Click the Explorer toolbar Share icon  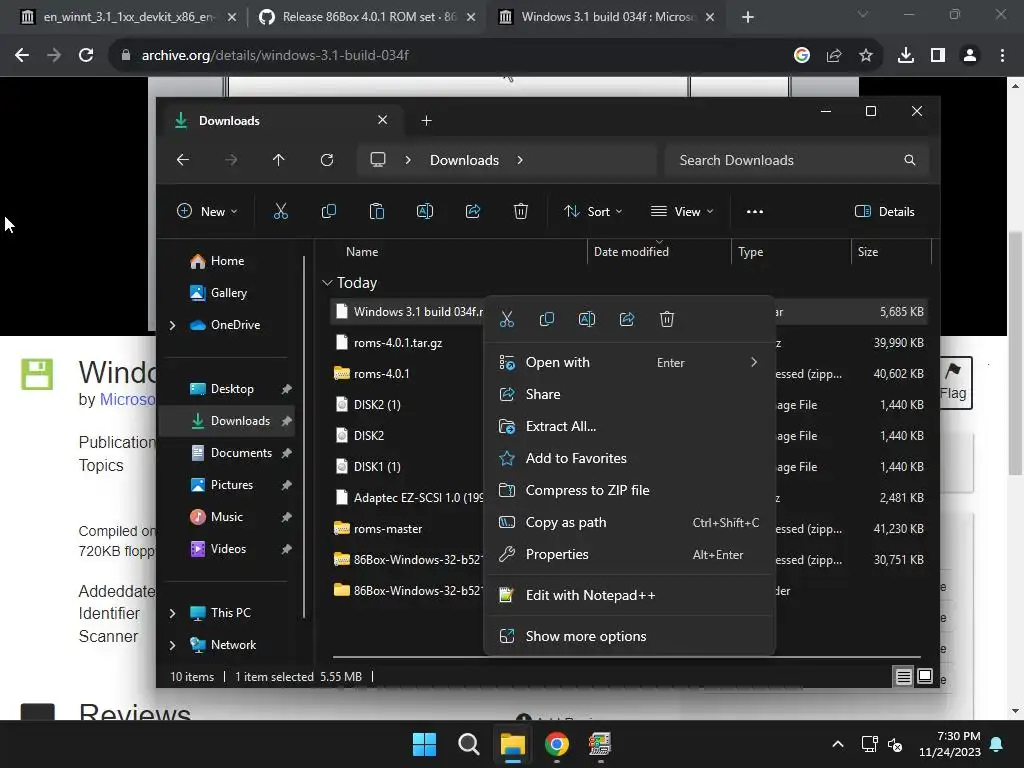click(473, 212)
